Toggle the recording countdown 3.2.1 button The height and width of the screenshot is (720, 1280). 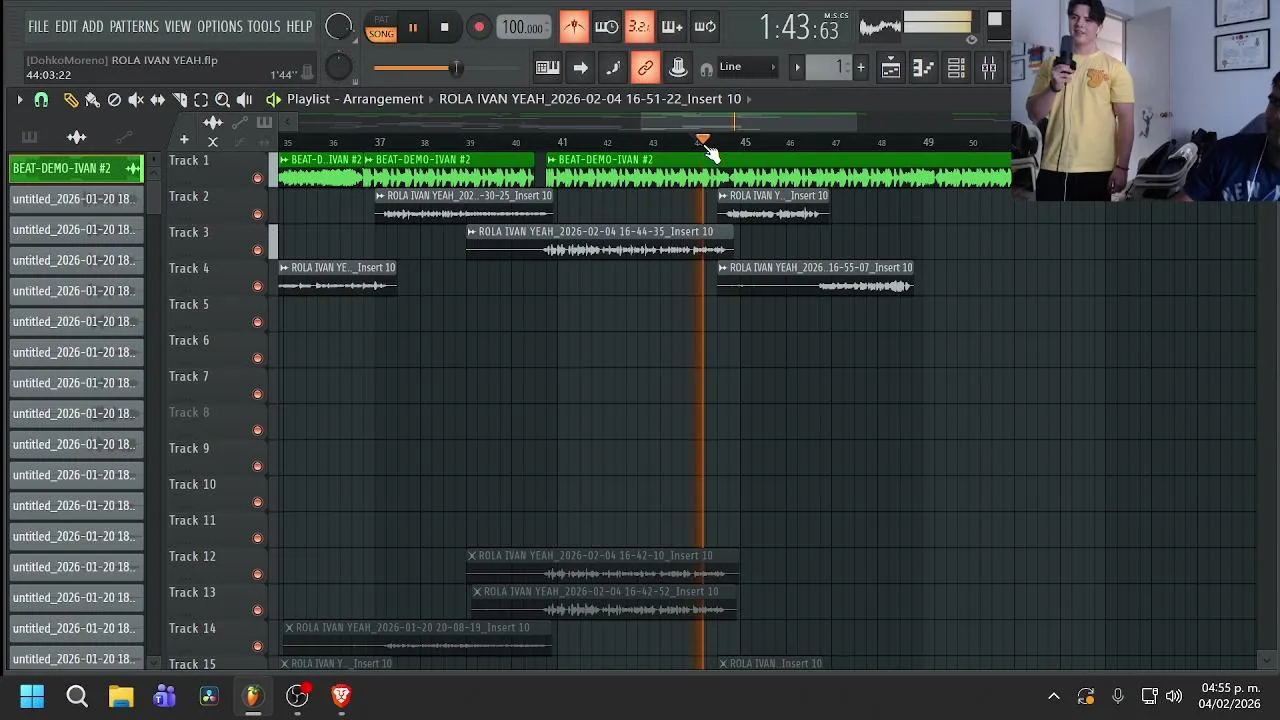639,27
